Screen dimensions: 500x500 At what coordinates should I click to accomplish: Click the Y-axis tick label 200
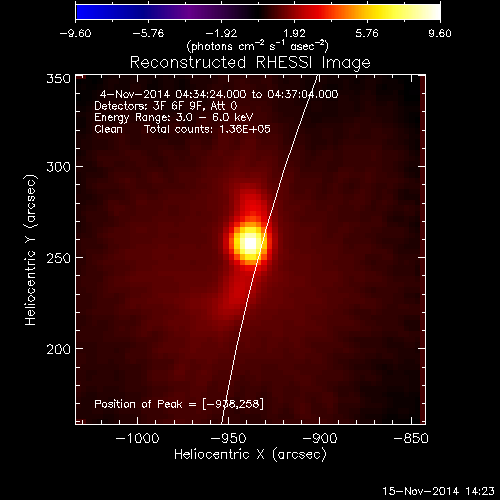pyautogui.click(x=59, y=349)
